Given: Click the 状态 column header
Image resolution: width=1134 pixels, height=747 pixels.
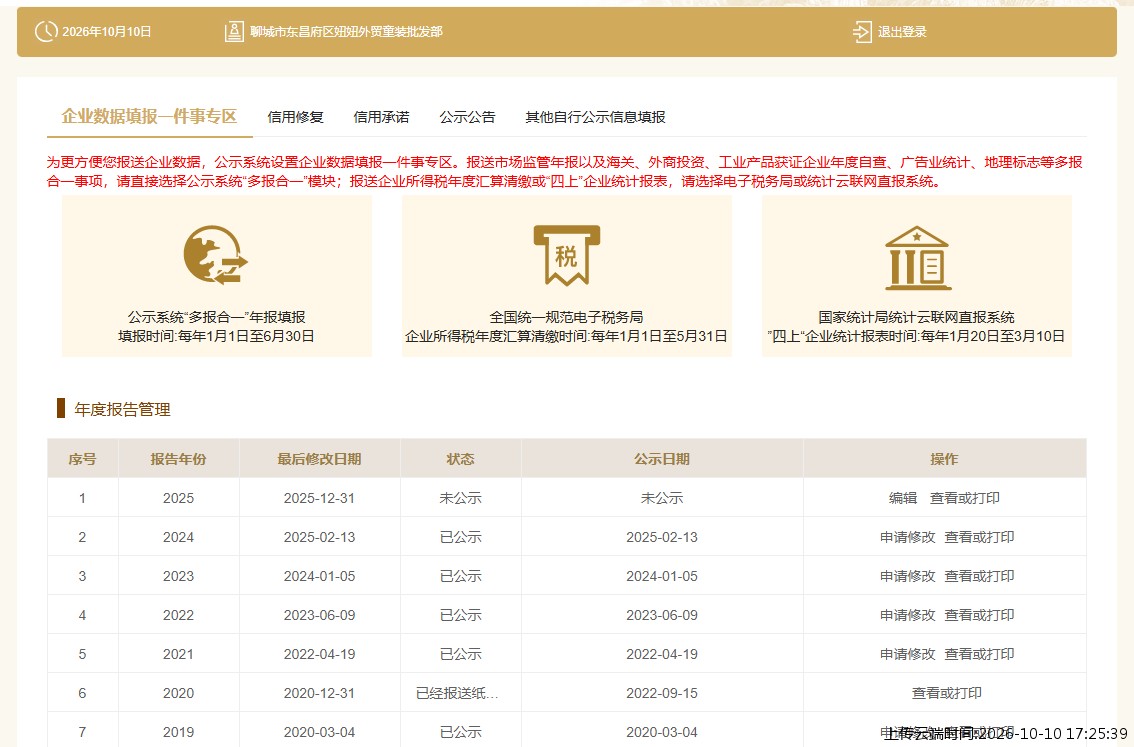Looking at the screenshot, I should pos(460,459).
